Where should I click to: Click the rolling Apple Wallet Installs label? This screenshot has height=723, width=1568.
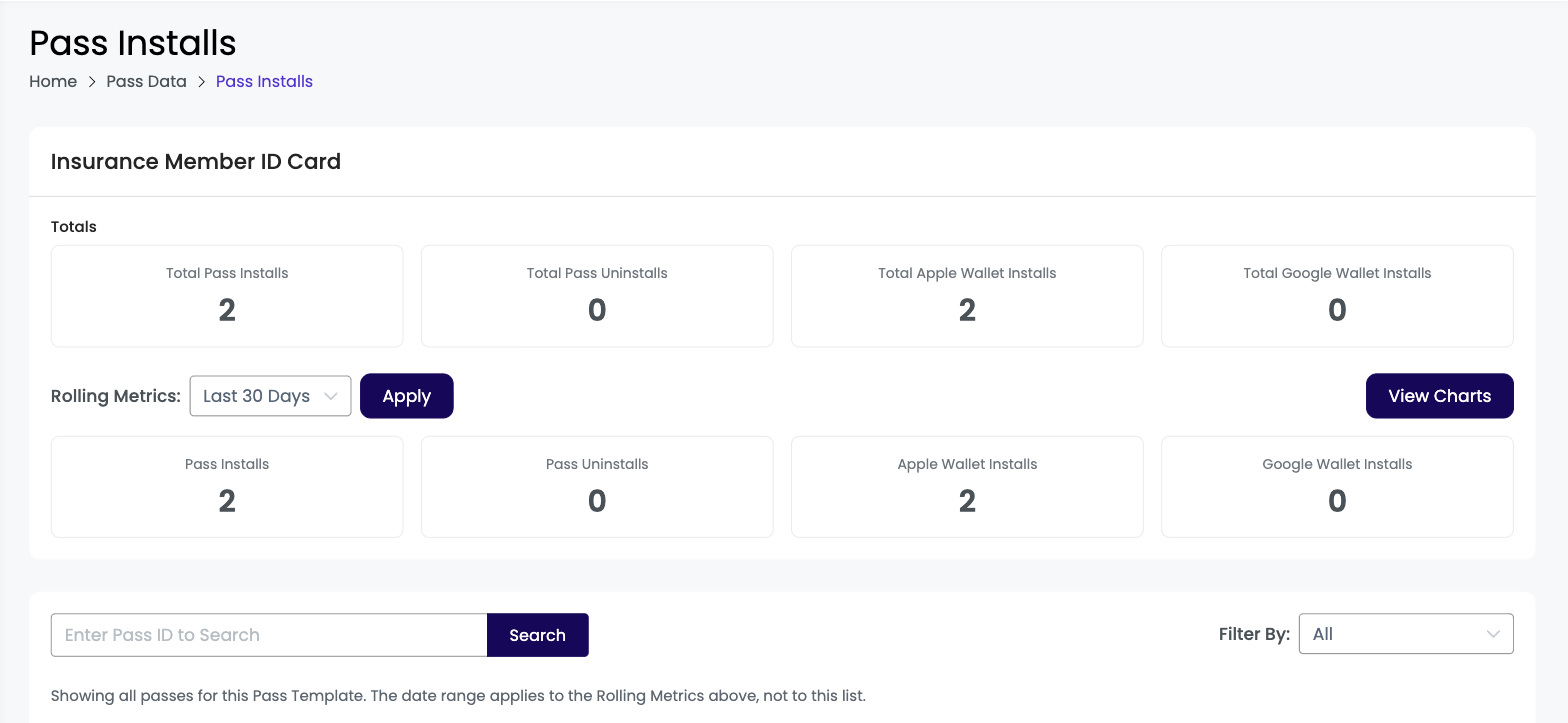pyautogui.click(x=967, y=464)
